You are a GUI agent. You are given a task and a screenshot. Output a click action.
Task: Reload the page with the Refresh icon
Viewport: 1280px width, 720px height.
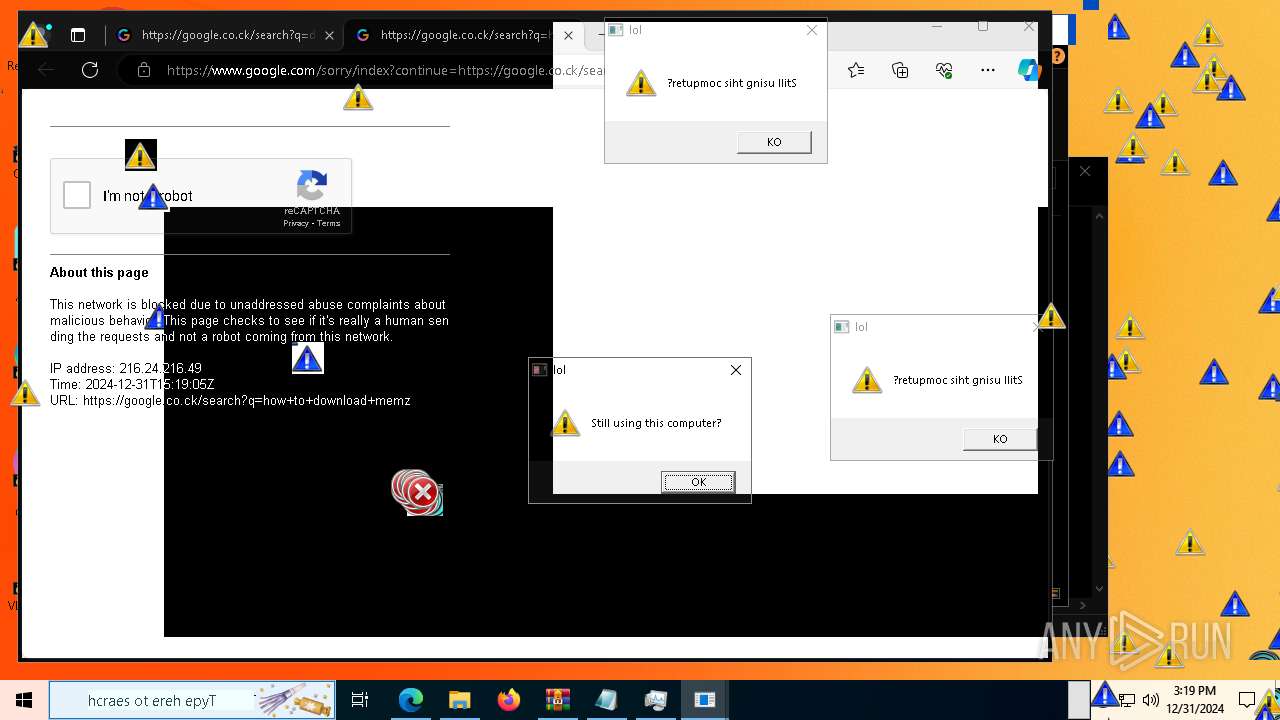pyautogui.click(x=90, y=70)
